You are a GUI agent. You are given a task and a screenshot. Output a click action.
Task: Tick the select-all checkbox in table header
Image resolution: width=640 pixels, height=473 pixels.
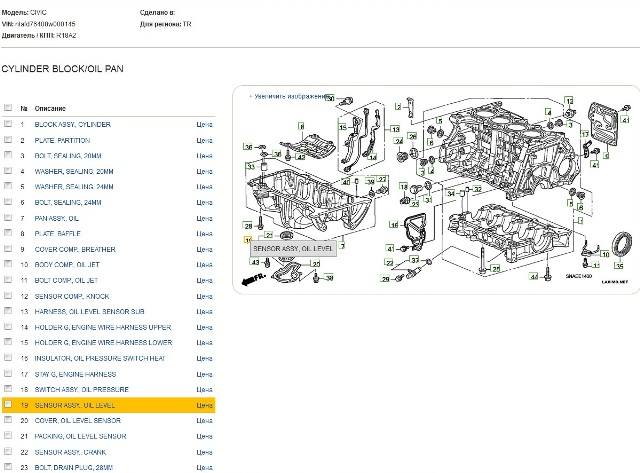[x=8, y=107]
